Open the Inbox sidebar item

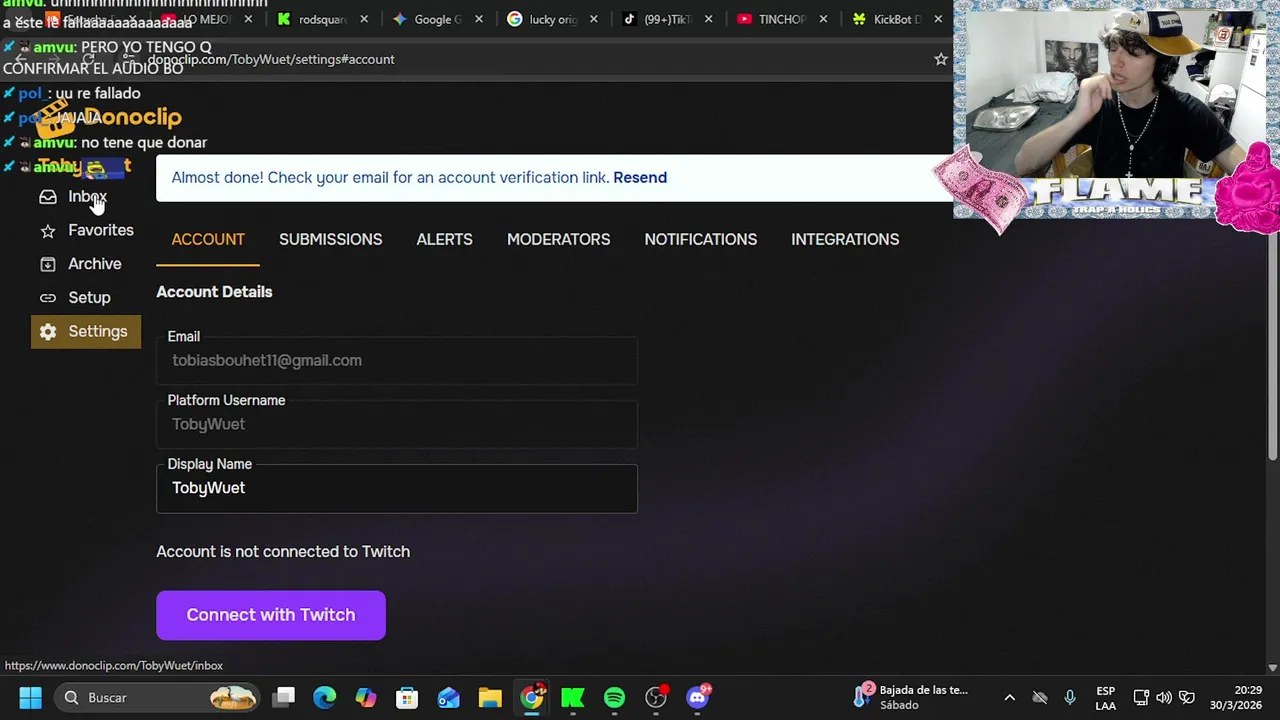86,197
